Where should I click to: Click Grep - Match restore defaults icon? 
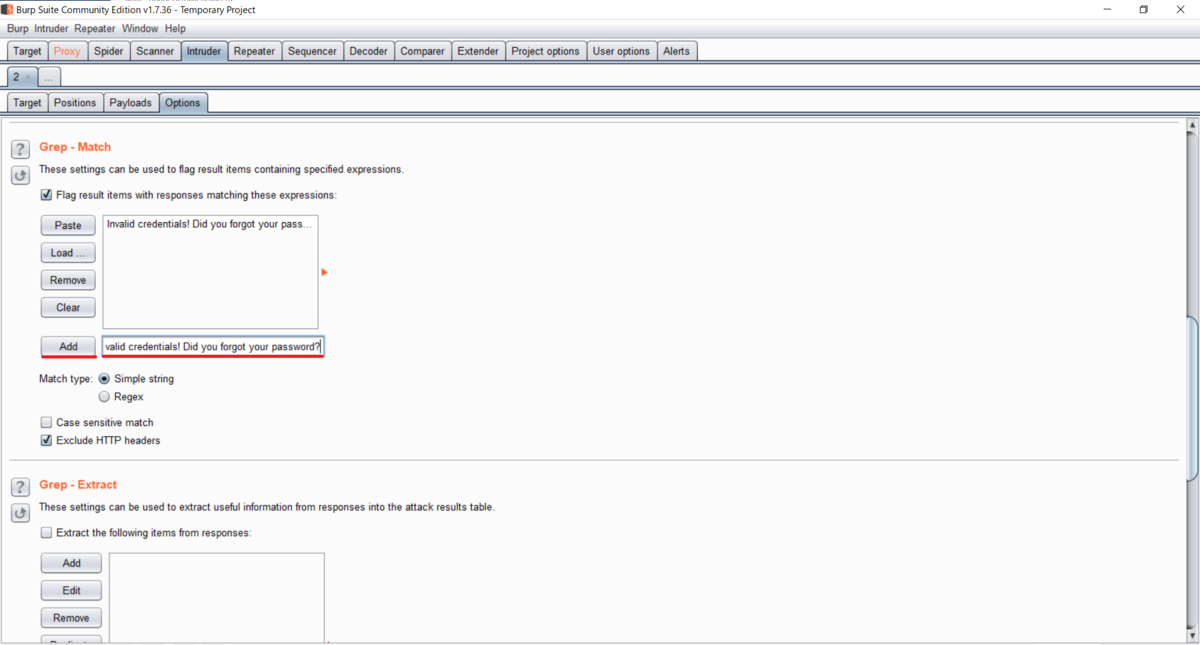pyautogui.click(x=20, y=176)
